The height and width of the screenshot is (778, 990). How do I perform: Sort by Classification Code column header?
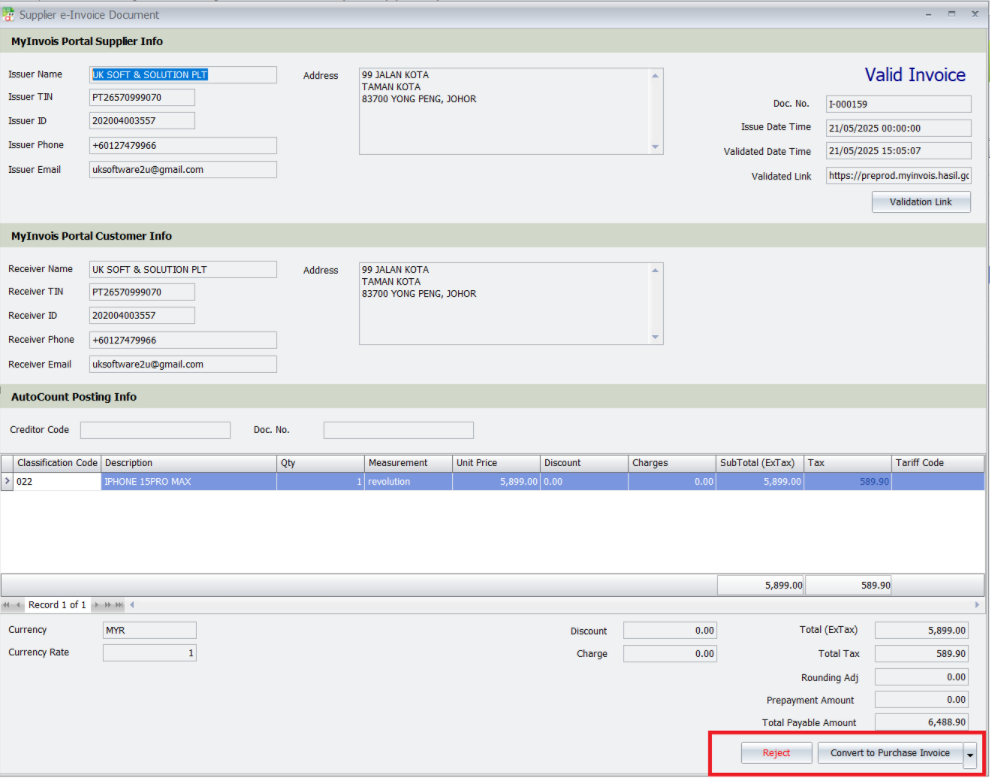point(57,463)
